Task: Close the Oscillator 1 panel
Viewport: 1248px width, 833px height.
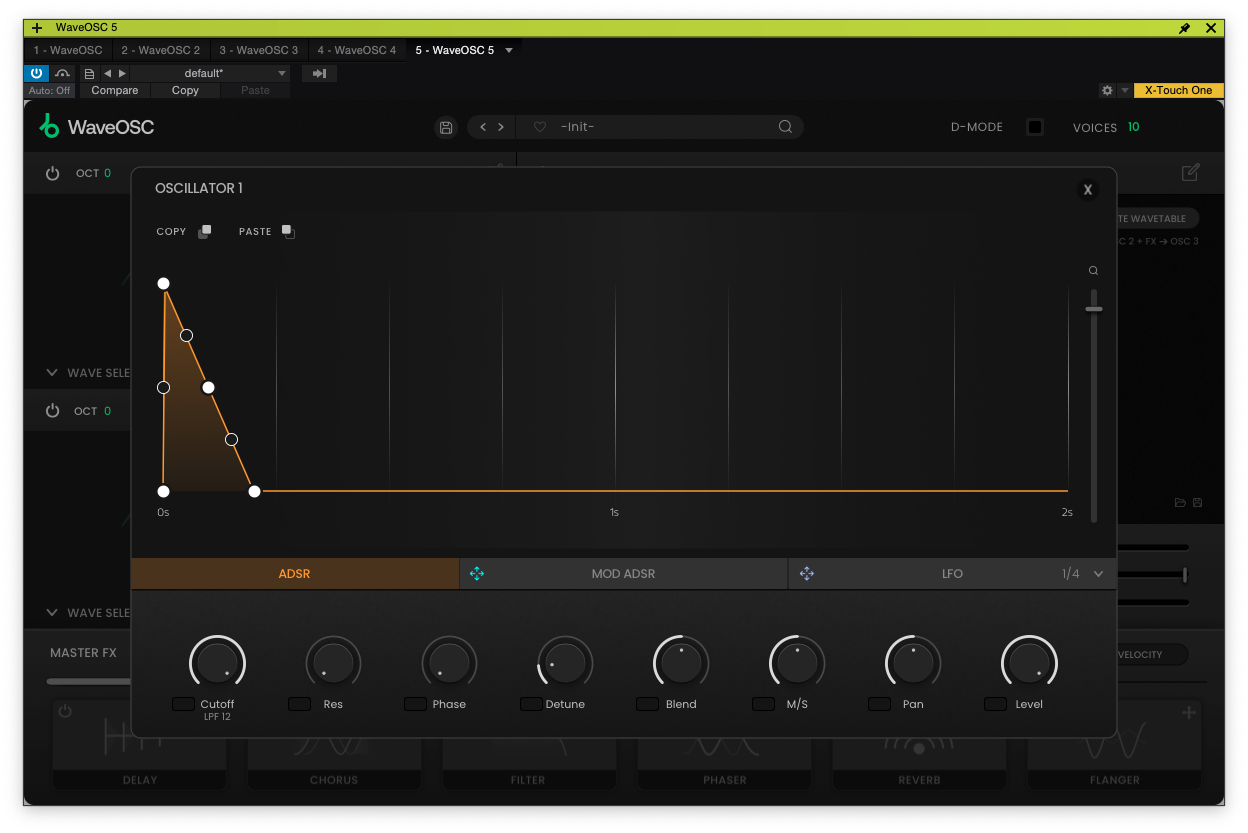Action: (1088, 190)
